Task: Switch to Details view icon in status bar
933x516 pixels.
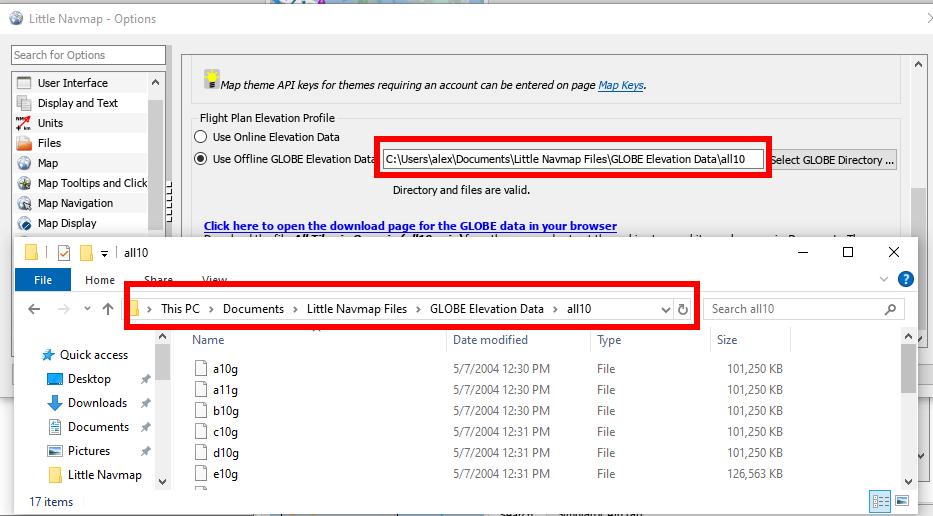Action: click(881, 502)
